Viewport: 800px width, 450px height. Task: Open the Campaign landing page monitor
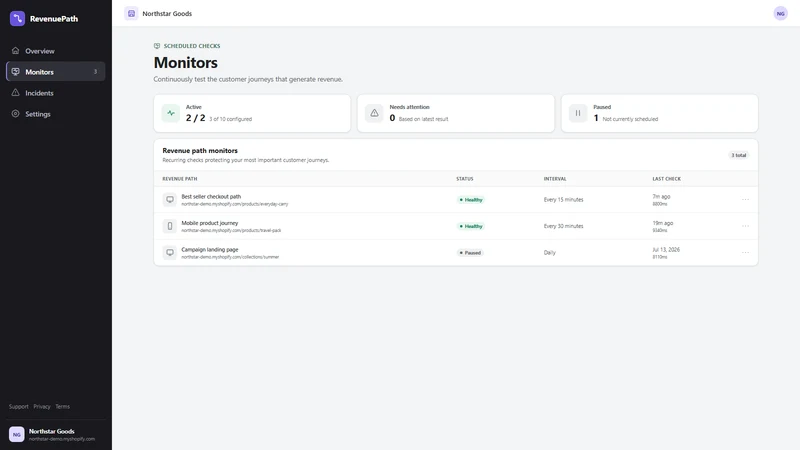[x=210, y=249]
